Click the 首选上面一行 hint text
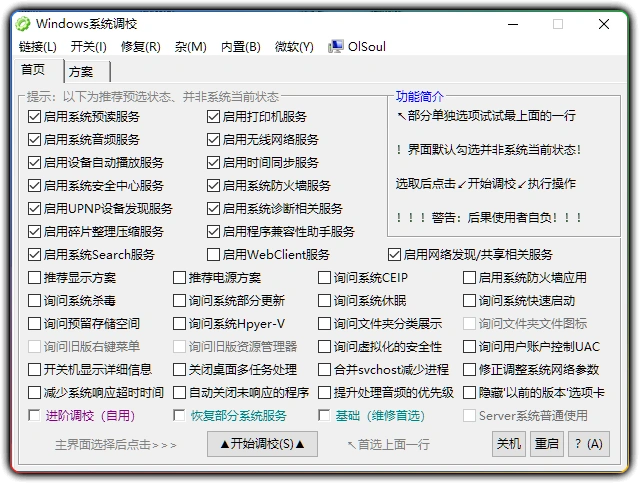Image resolution: width=639 pixels, height=483 pixels. tap(389, 444)
